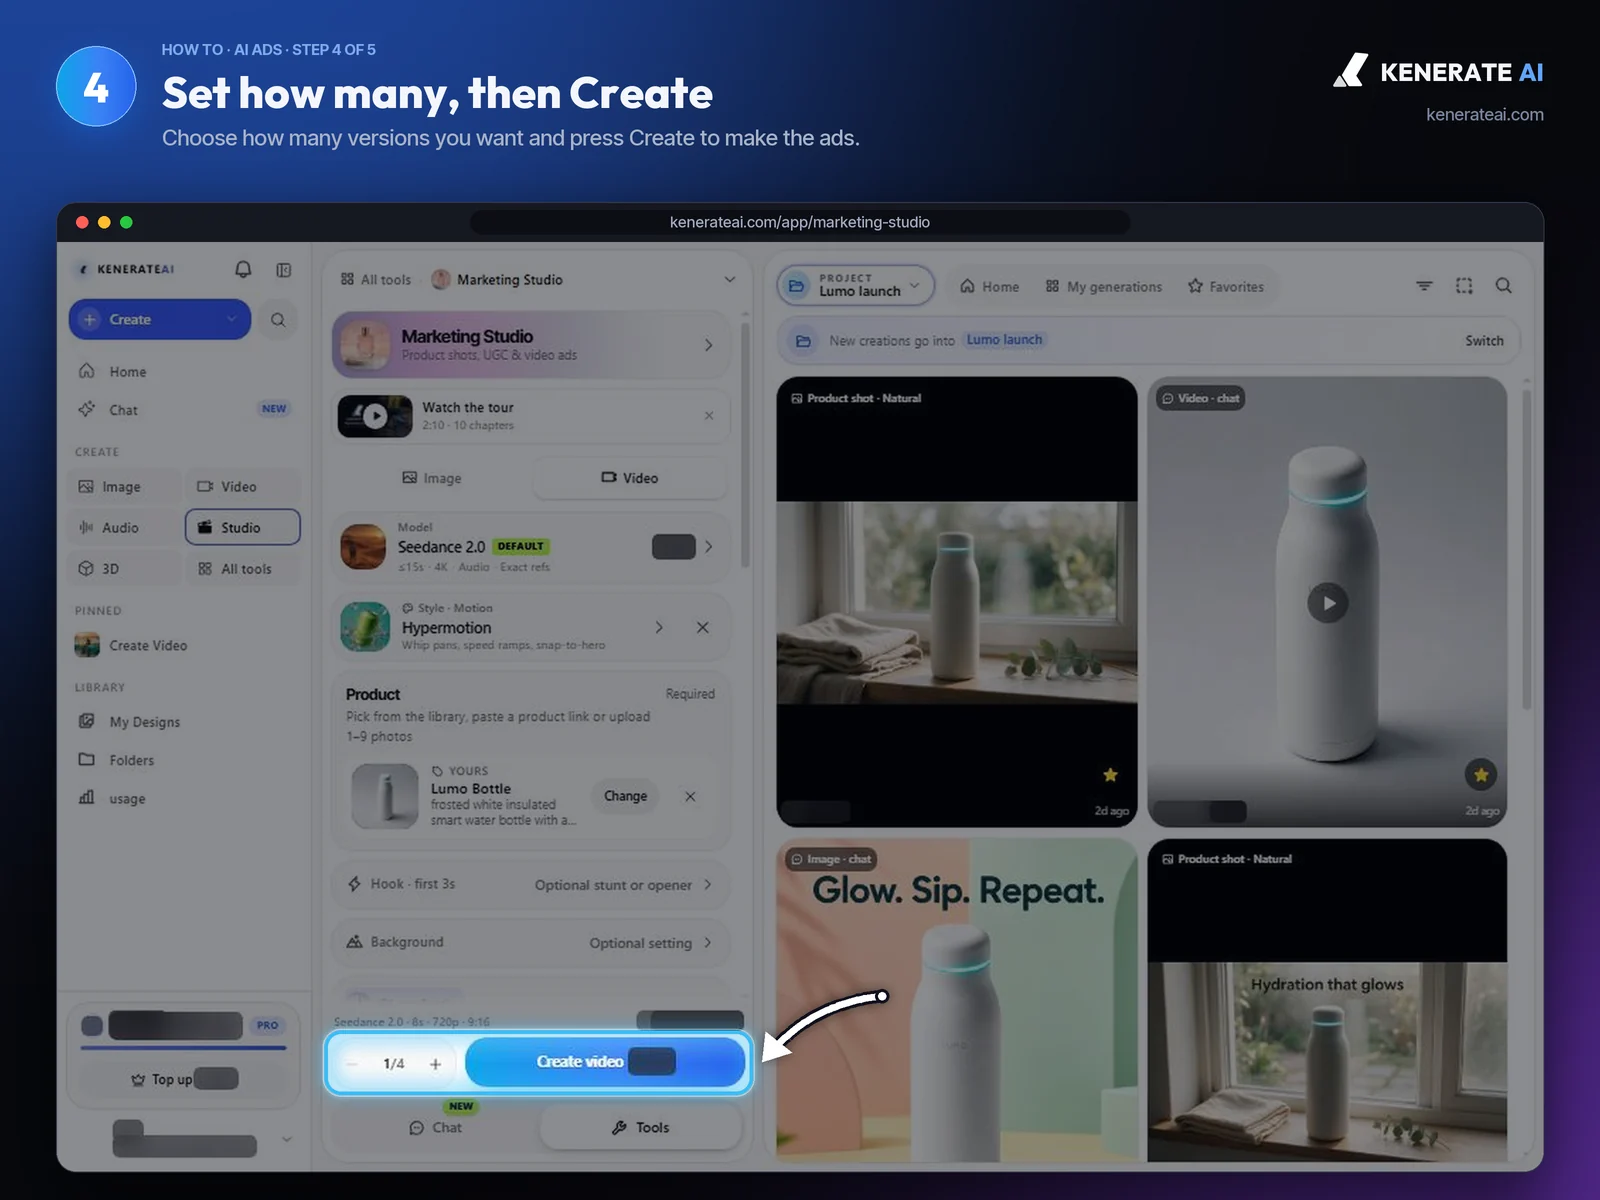Open the Marketing Studio banner arrow

[x=708, y=345]
